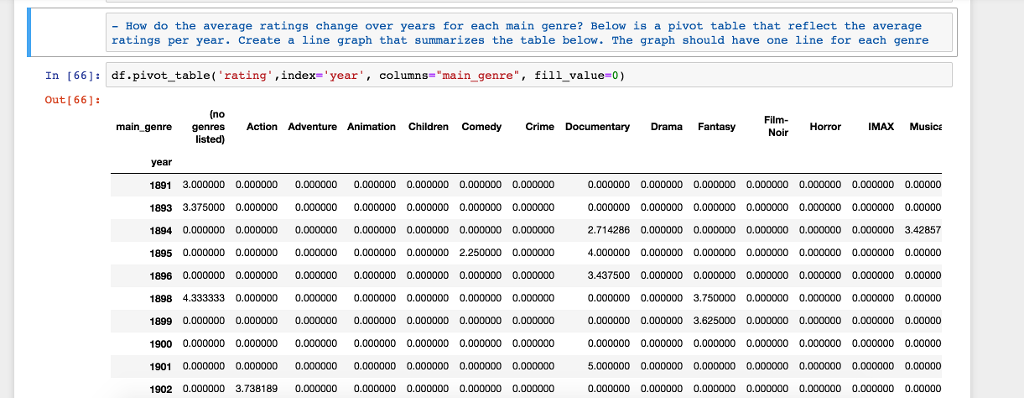This screenshot has width=1024, height=398.
Task: Click the Horror cell in row 1896
Action: pos(820,276)
